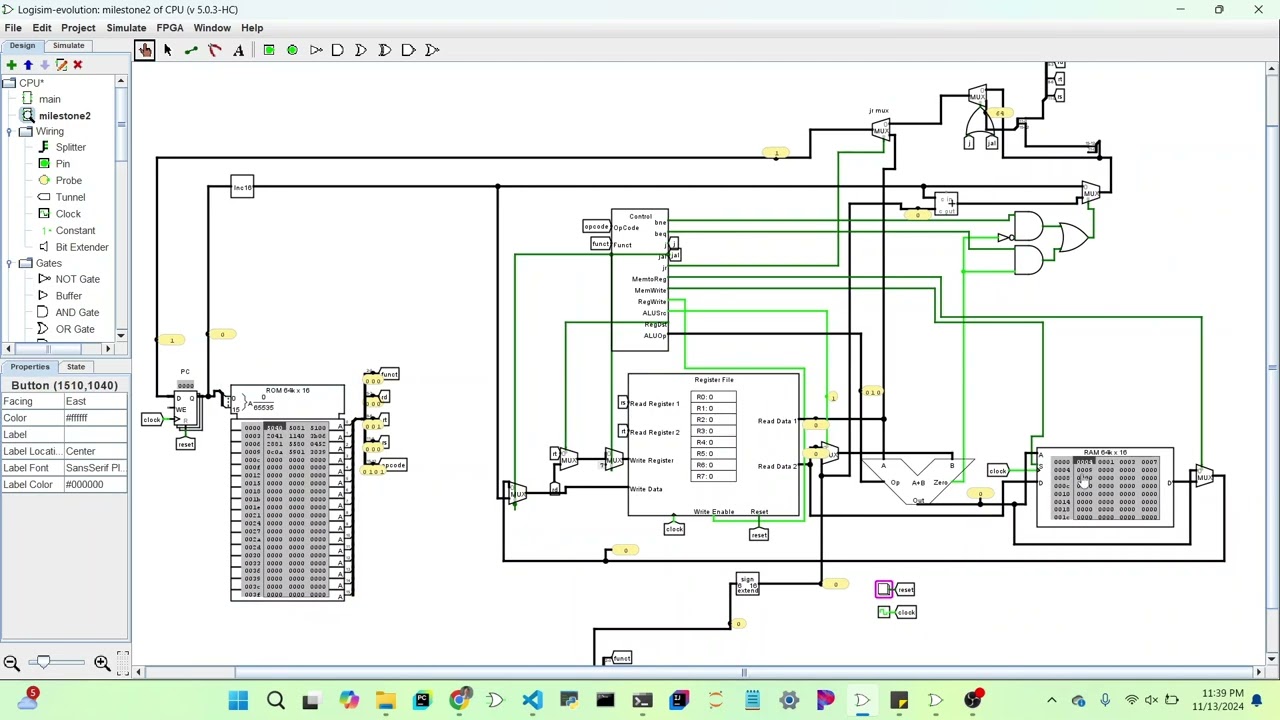Viewport: 1280px width, 720px height.
Task: Move circuit up with blue arrow
Action: (x=28, y=65)
